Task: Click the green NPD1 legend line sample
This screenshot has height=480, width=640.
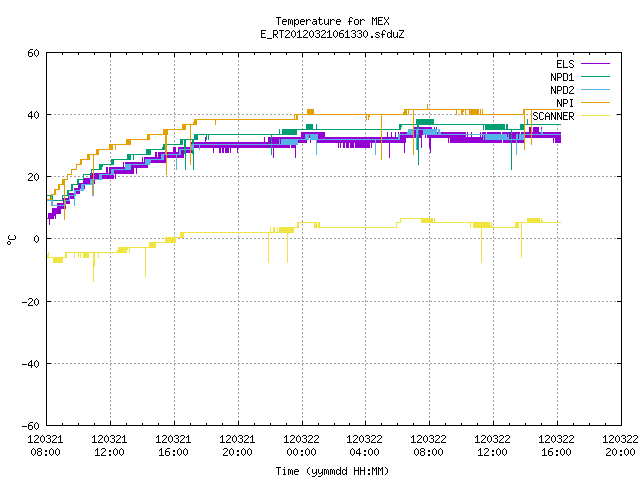Action: tap(595, 76)
